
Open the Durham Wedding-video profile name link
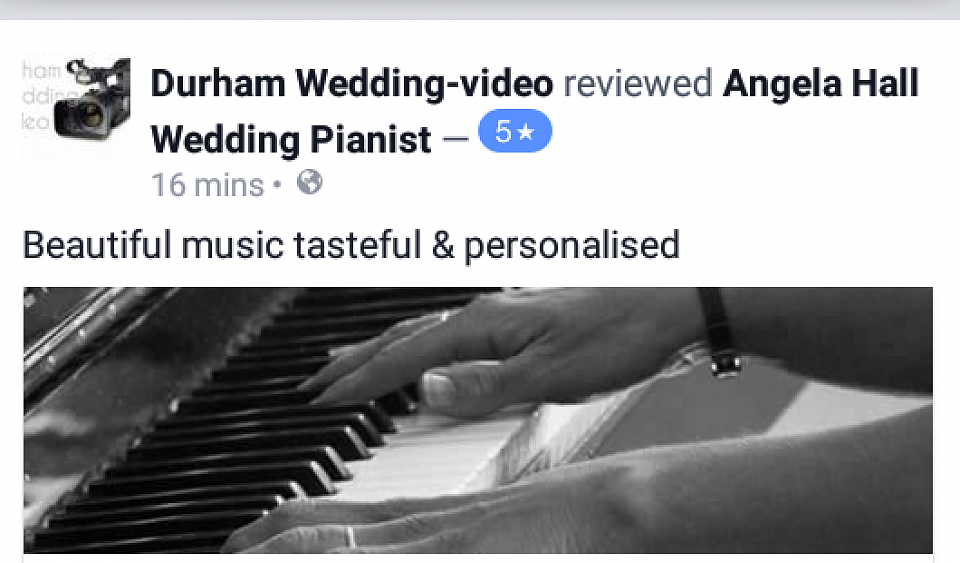[352, 83]
